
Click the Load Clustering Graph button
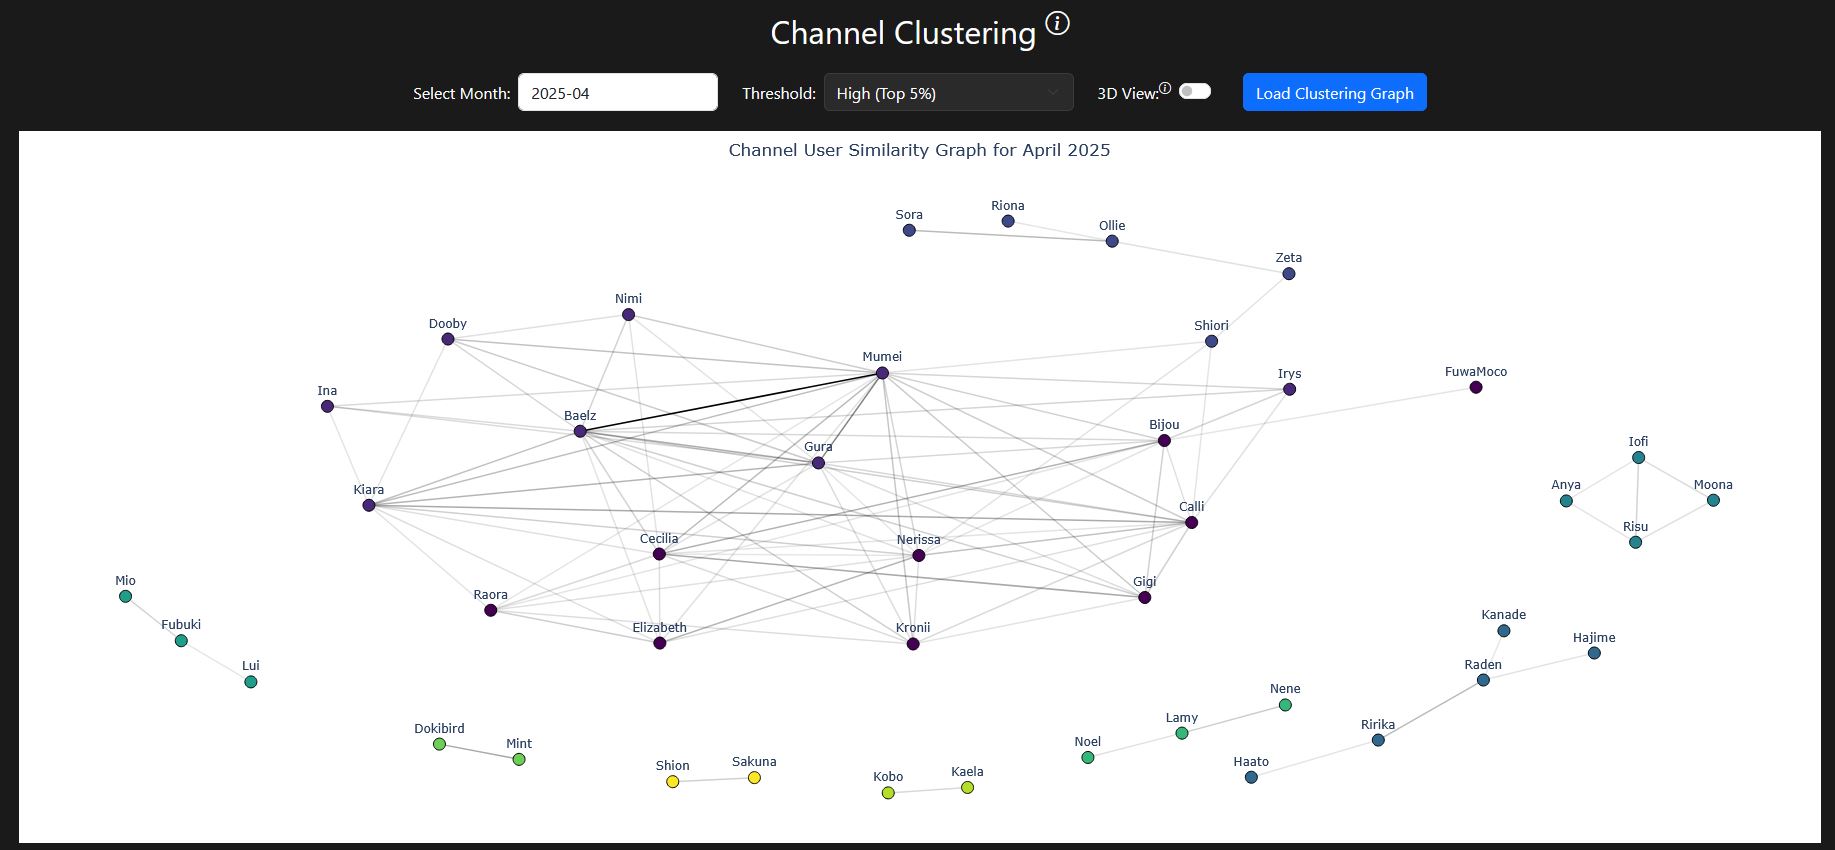coord(1334,93)
